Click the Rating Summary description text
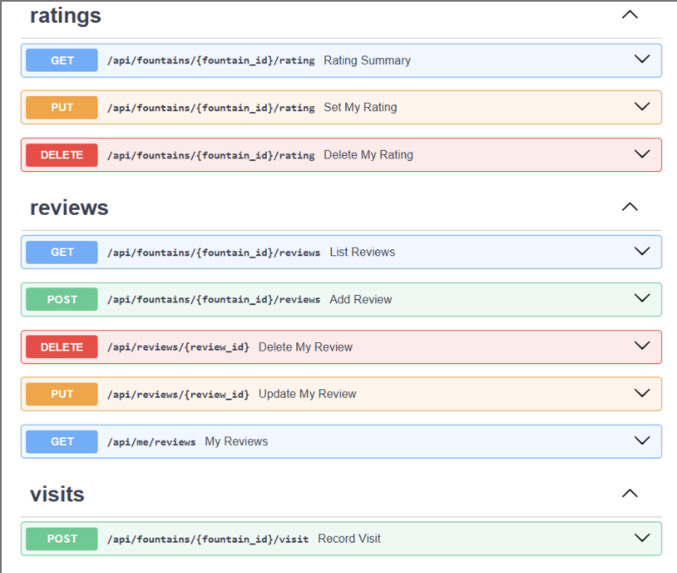677x573 pixels. [367, 60]
